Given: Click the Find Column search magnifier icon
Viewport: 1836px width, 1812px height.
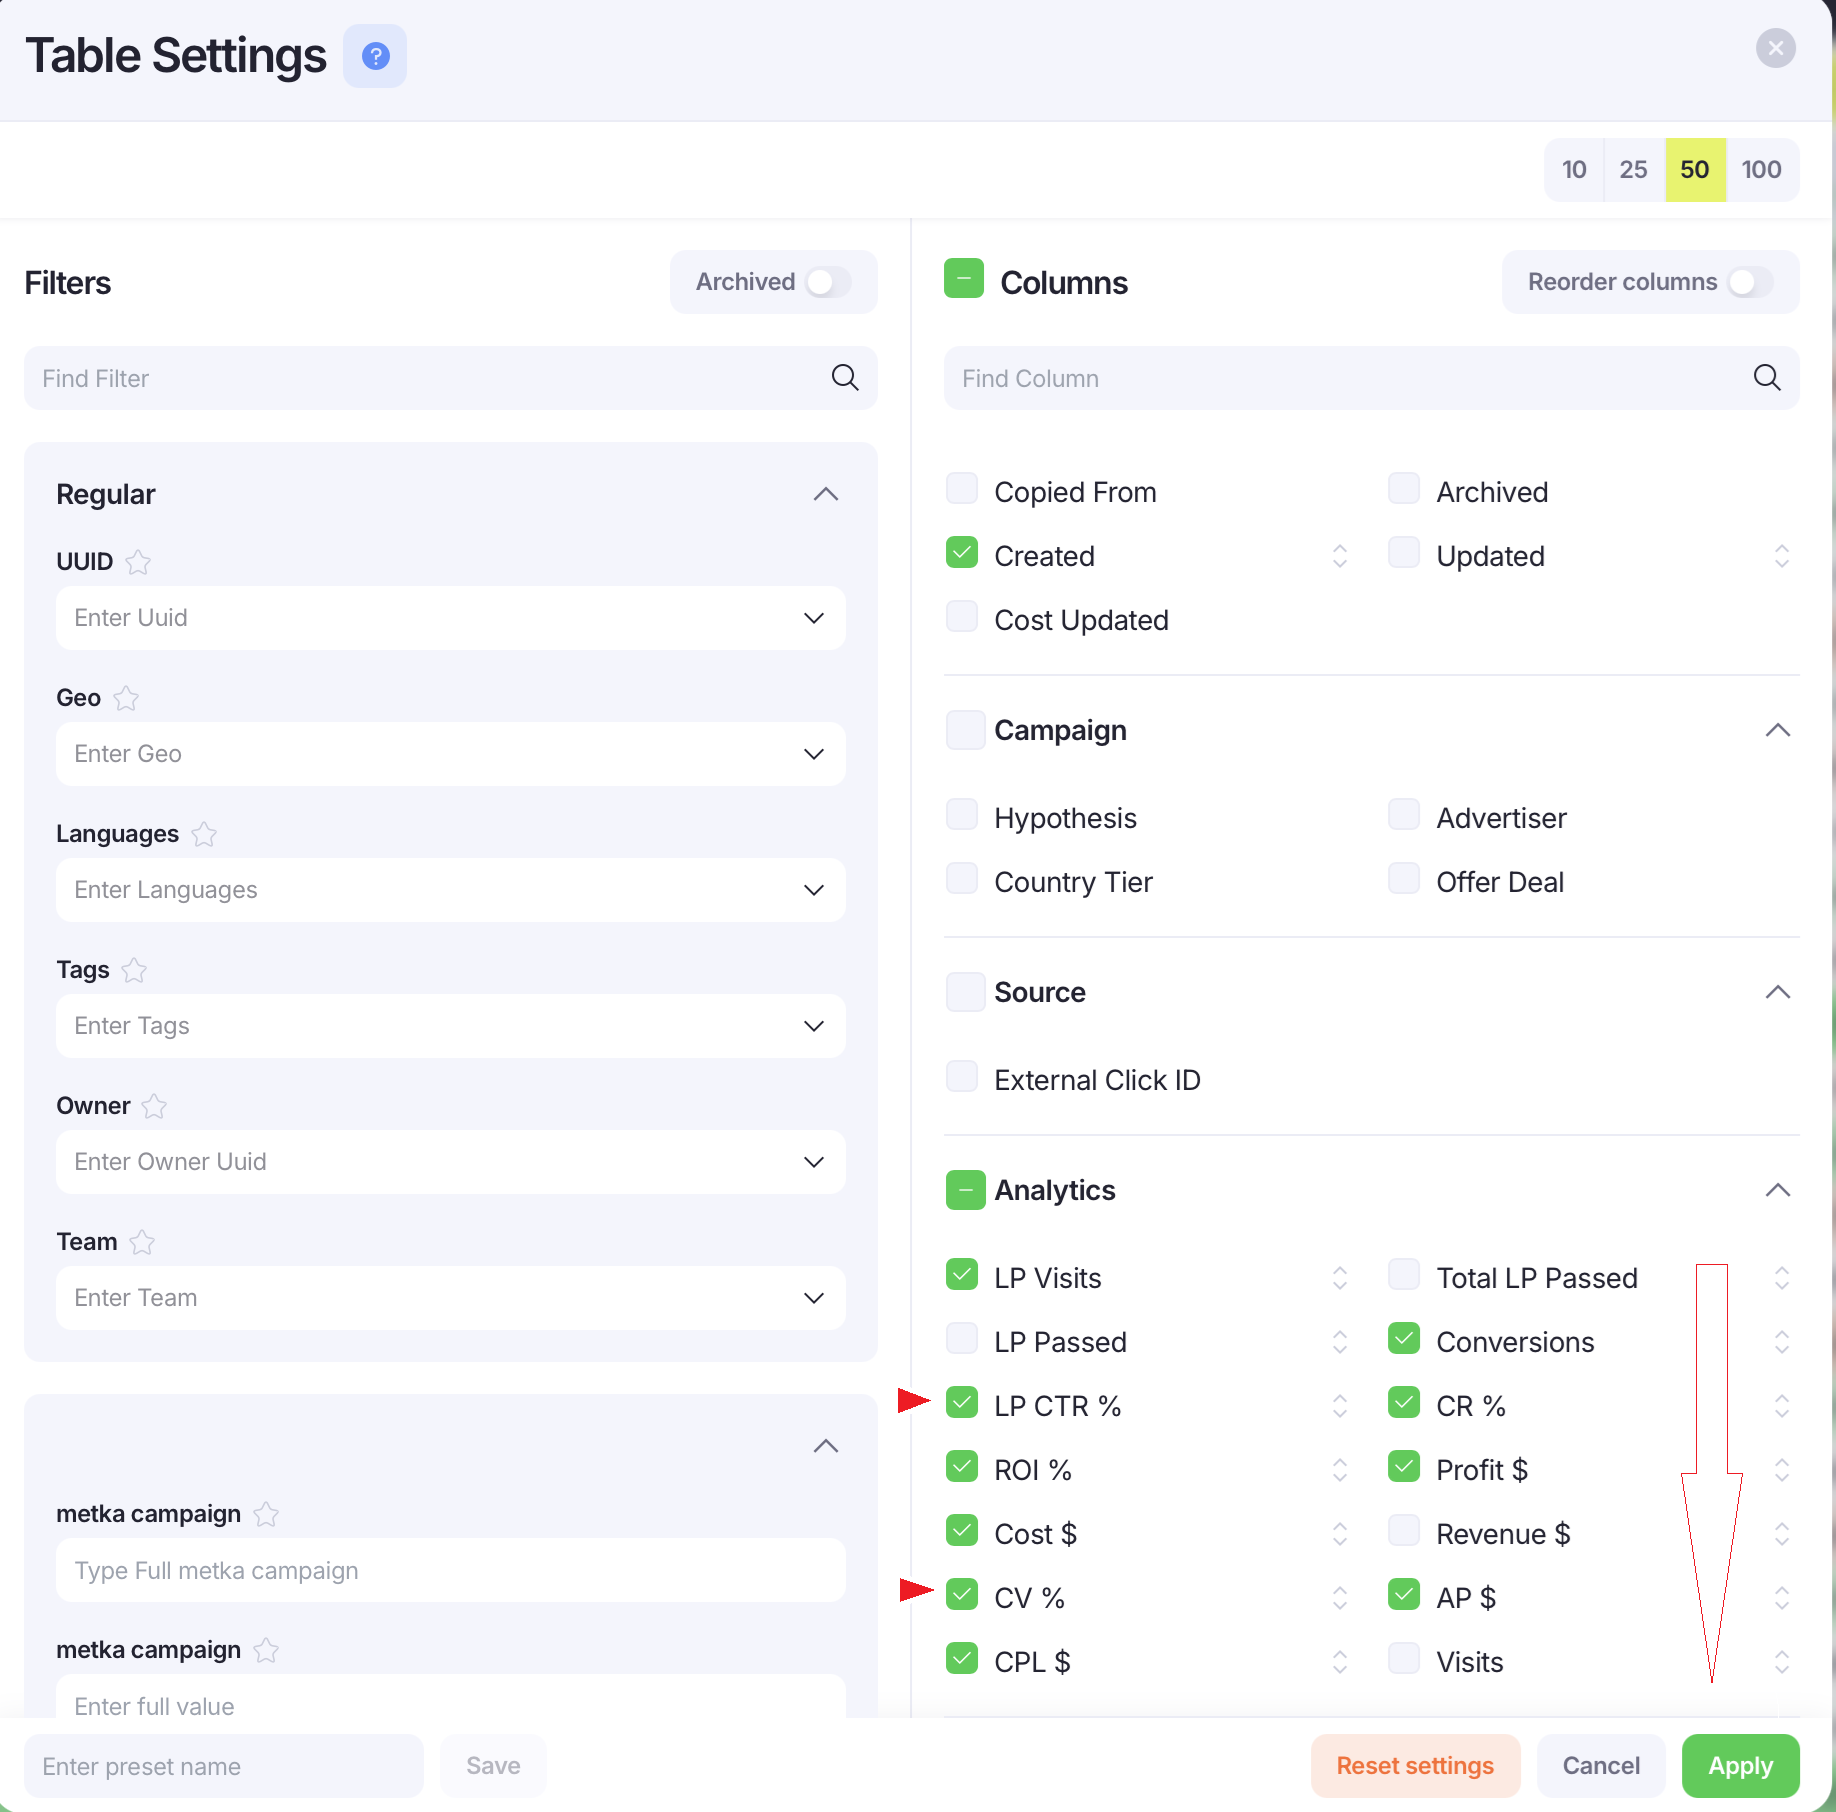Looking at the screenshot, I should click(x=1767, y=378).
